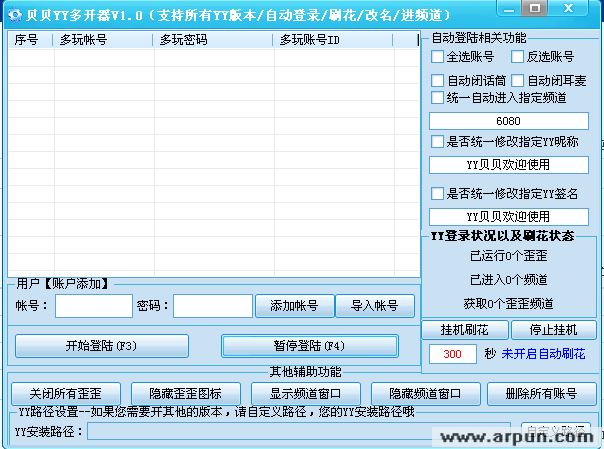Start login with 开始登陆(F3) button
This screenshot has width=604, height=449.
(x=102, y=346)
